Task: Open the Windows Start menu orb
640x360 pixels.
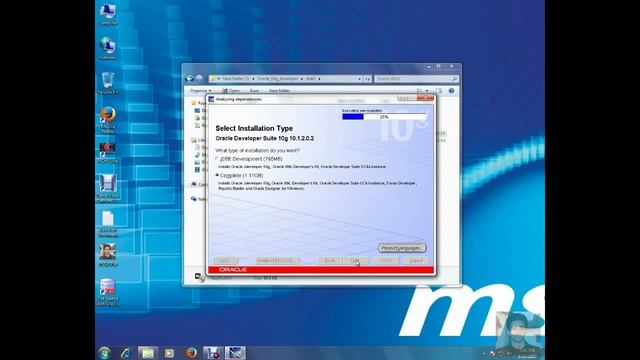Action: tap(104, 353)
